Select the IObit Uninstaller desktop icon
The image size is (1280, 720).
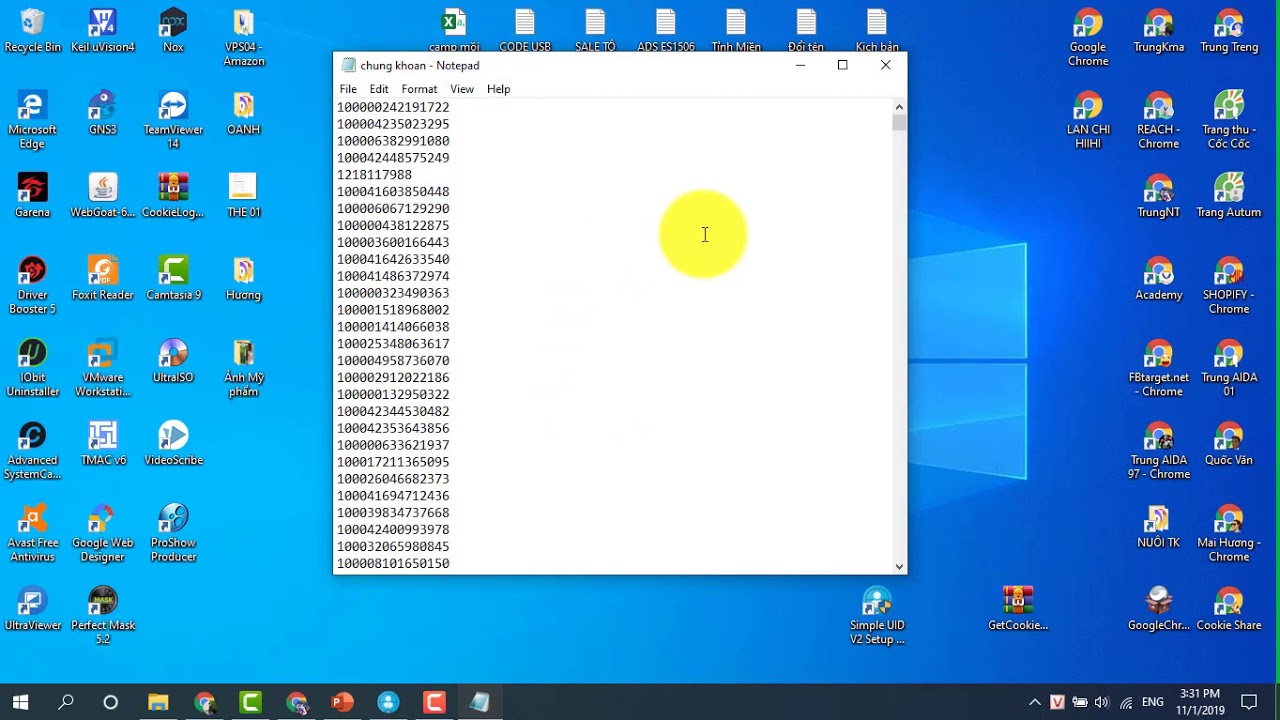pos(32,368)
